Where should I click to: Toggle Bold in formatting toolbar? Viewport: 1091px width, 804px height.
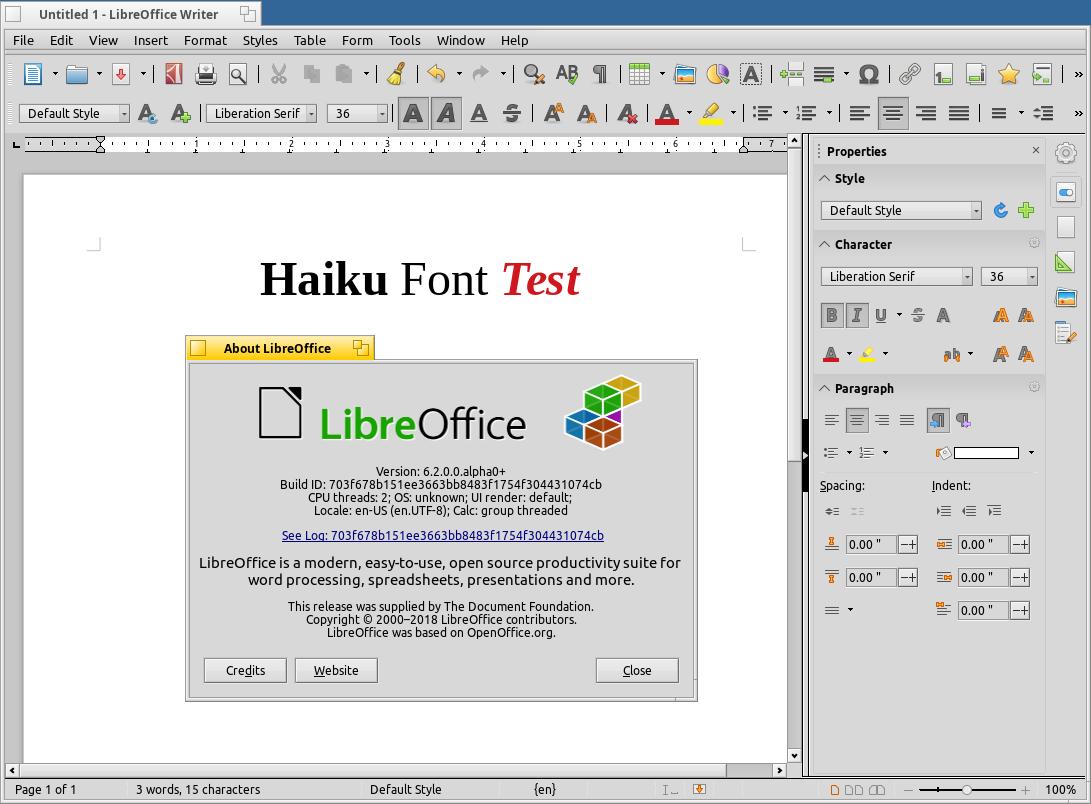coord(413,113)
